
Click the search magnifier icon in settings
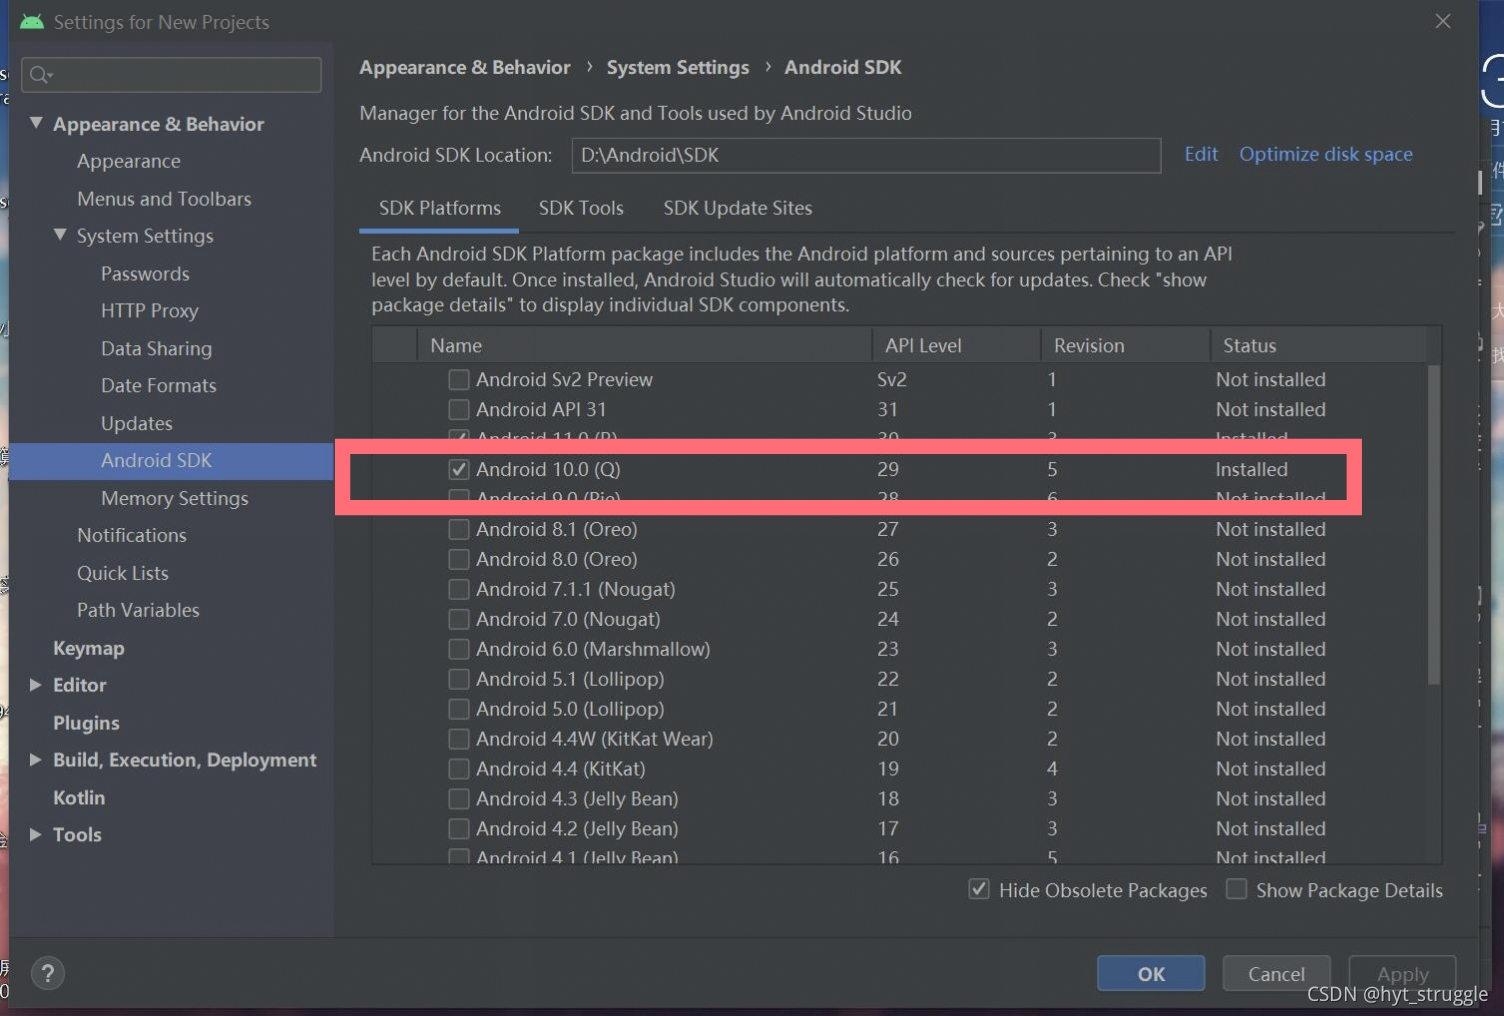[x=40, y=75]
